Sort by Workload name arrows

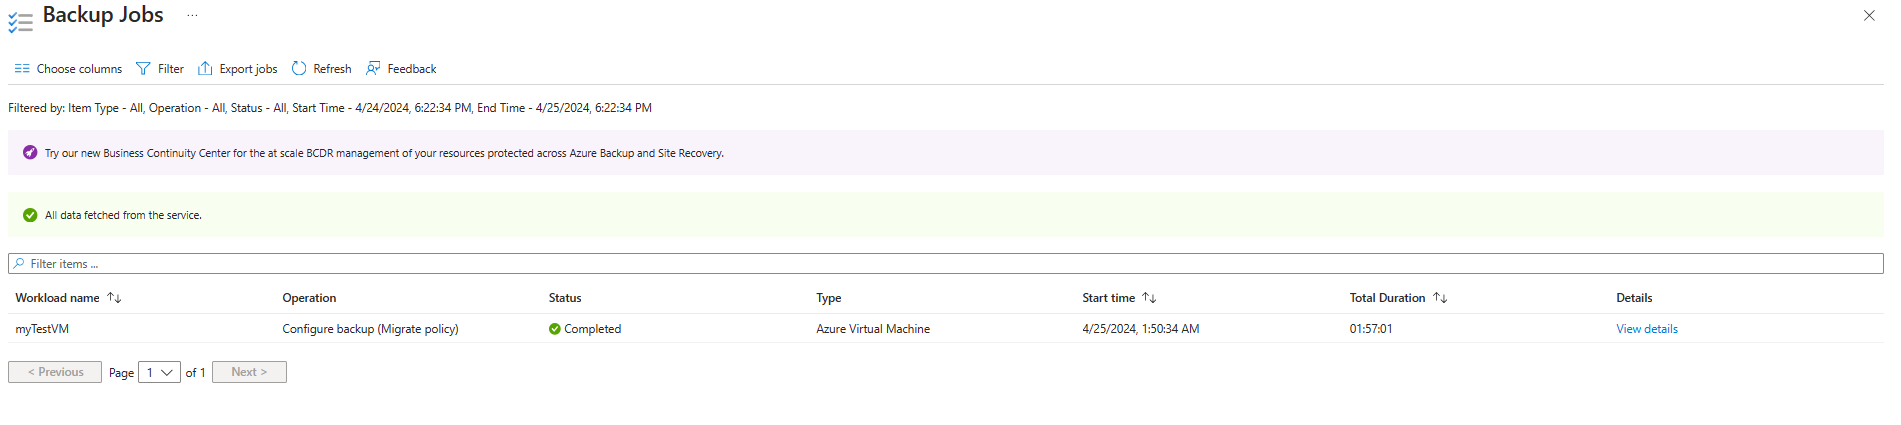114,298
